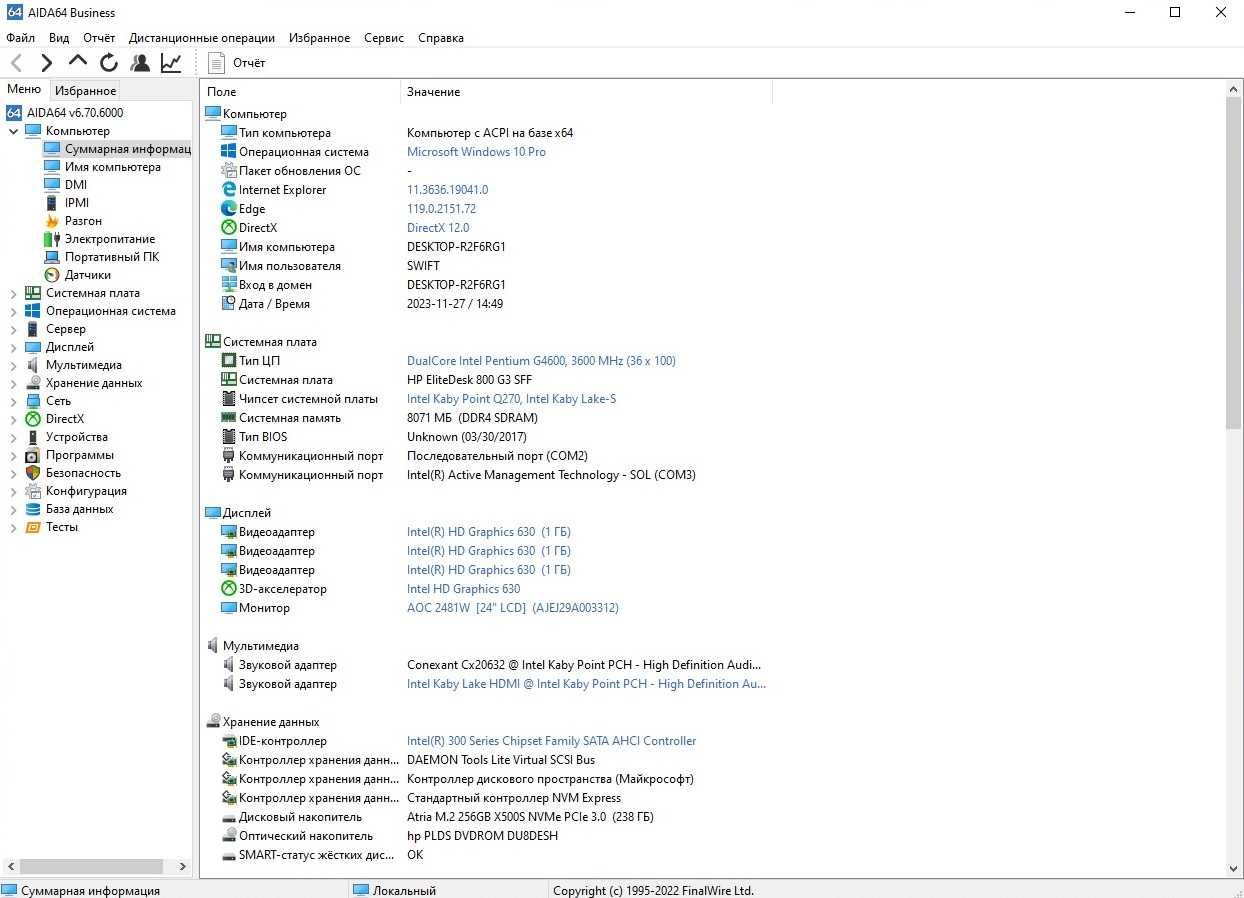Image resolution: width=1244 pixels, height=898 pixels.
Task: Switch to the Избранное tab in the sidebar
Action: click(x=85, y=91)
